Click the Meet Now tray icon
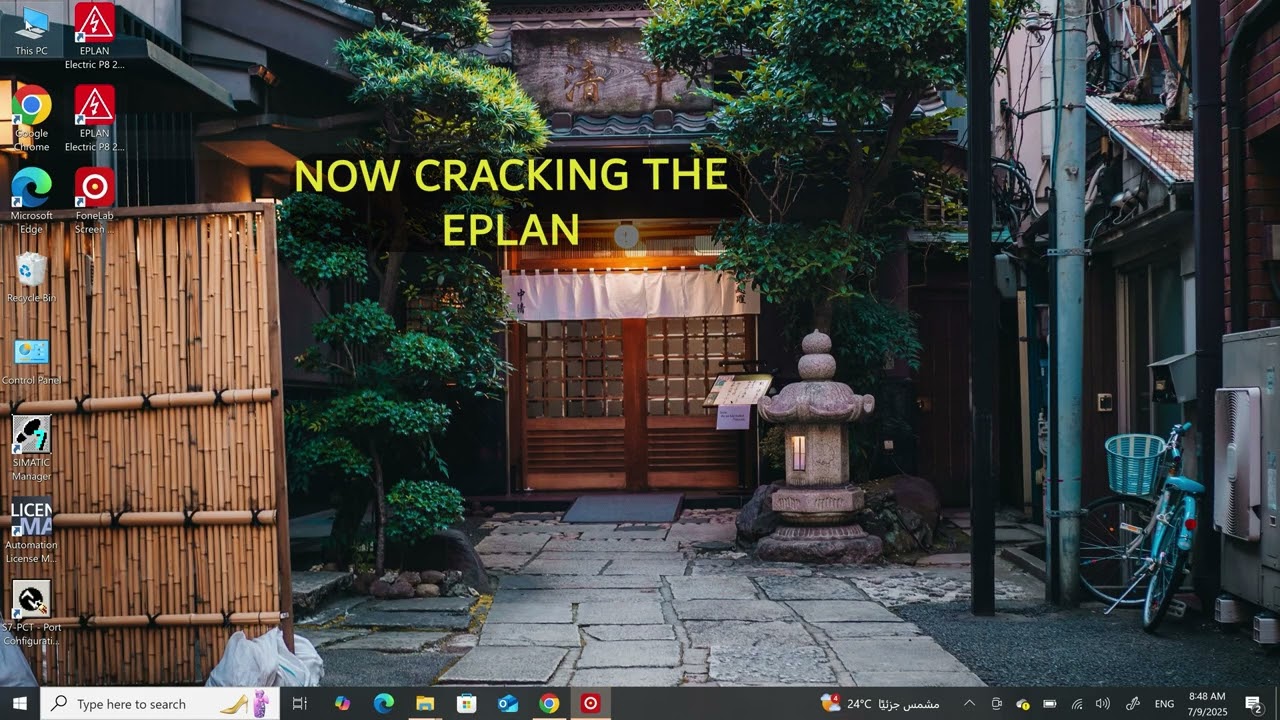This screenshot has height=720, width=1280. tap(996, 704)
